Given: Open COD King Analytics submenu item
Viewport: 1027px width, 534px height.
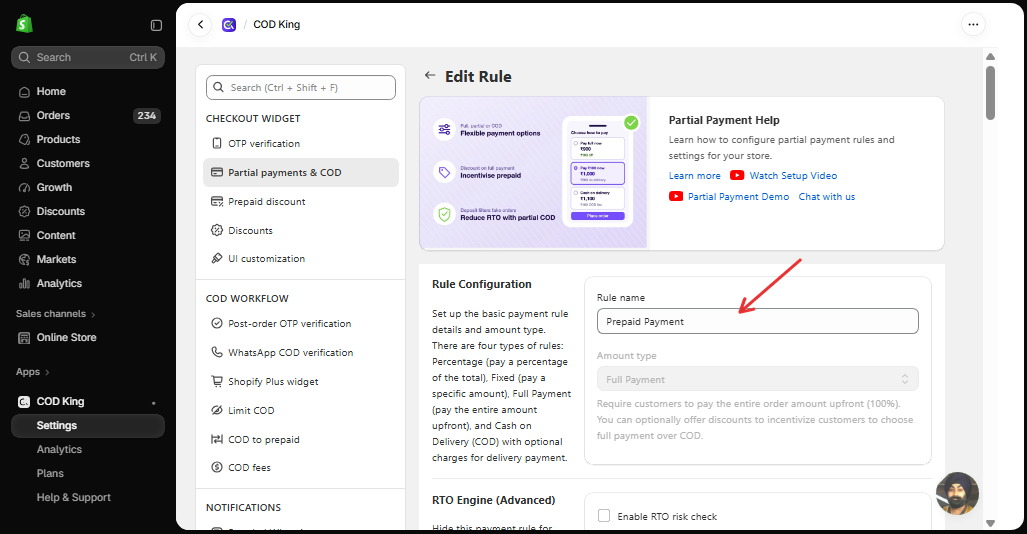Looking at the screenshot, I should click(88, 449).
